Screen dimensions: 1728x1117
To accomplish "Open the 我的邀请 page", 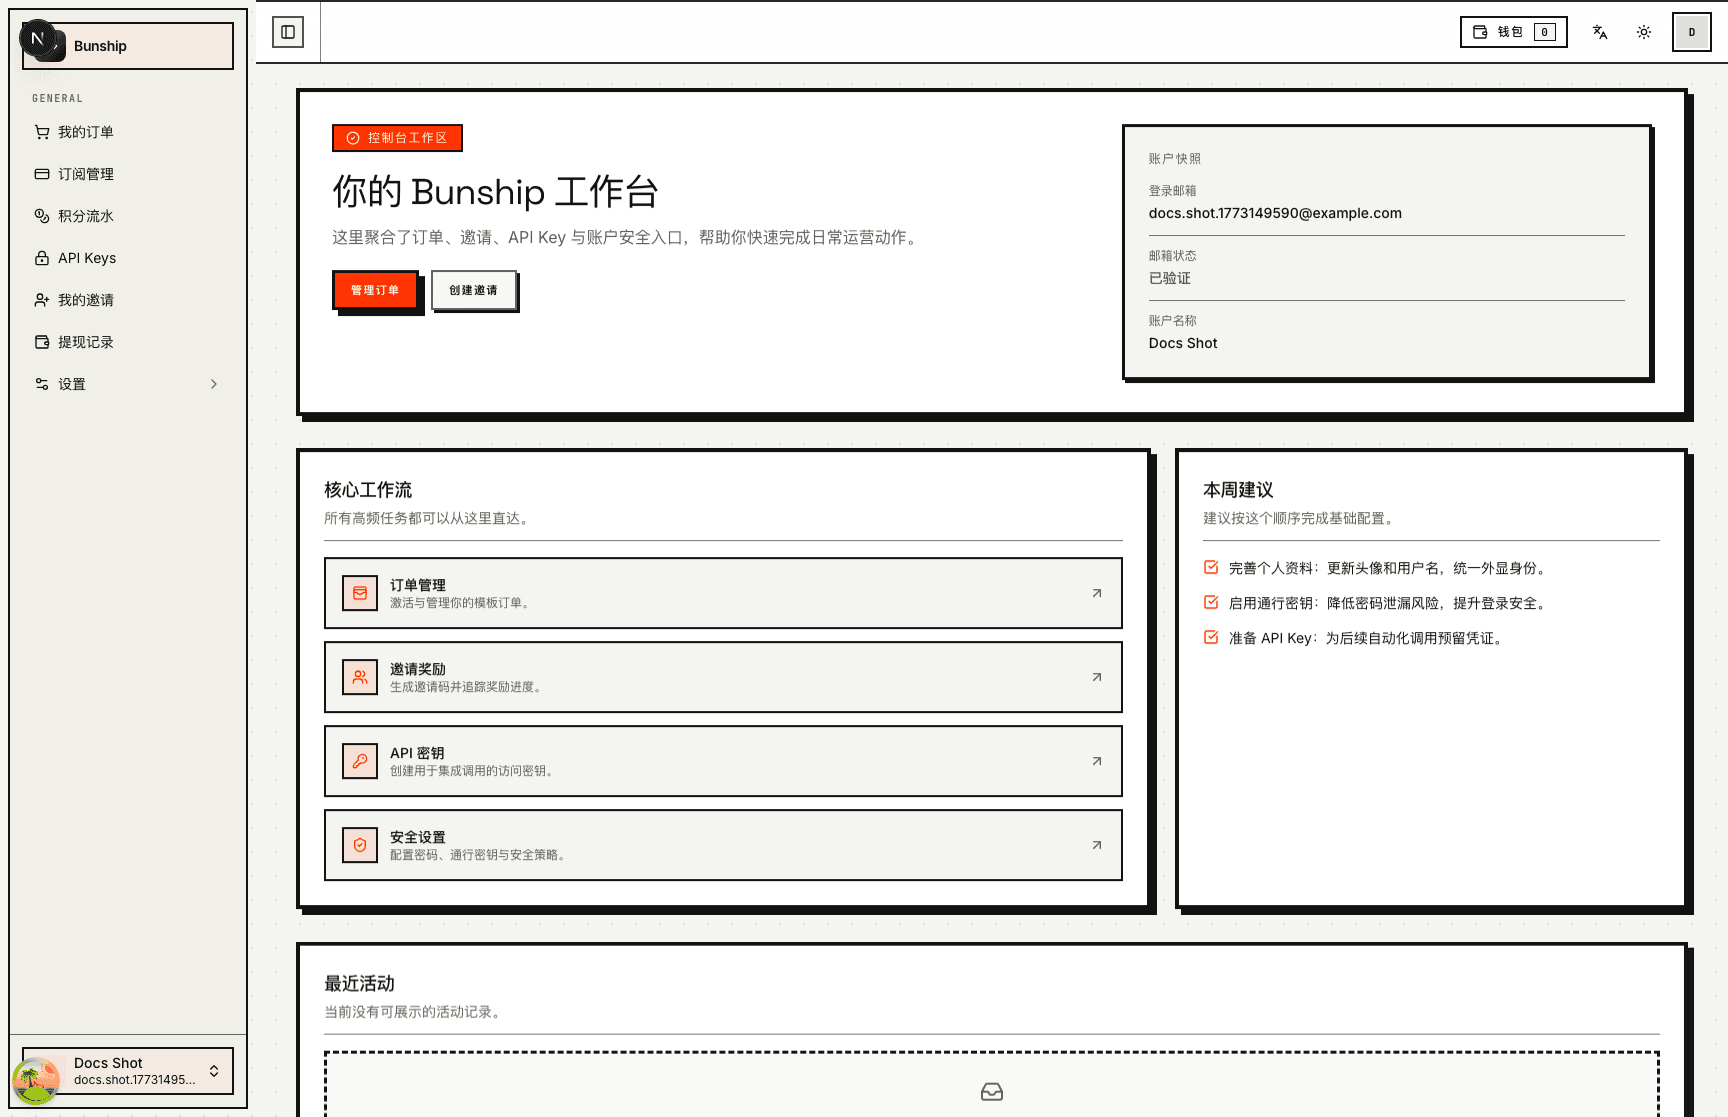I will click(x=87, y=299).
